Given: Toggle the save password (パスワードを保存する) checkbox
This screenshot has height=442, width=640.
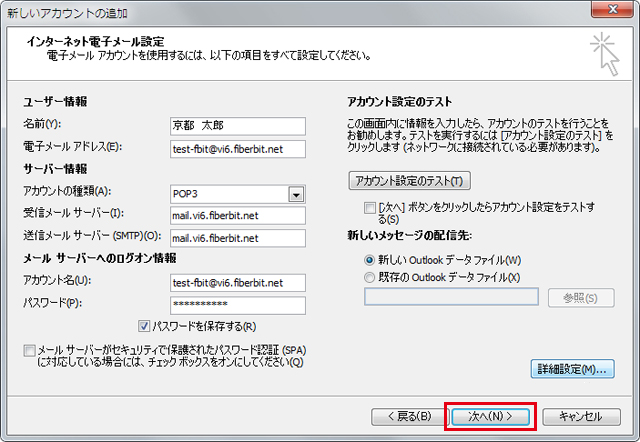Looking at the screenshot, I should pos(145,326).
